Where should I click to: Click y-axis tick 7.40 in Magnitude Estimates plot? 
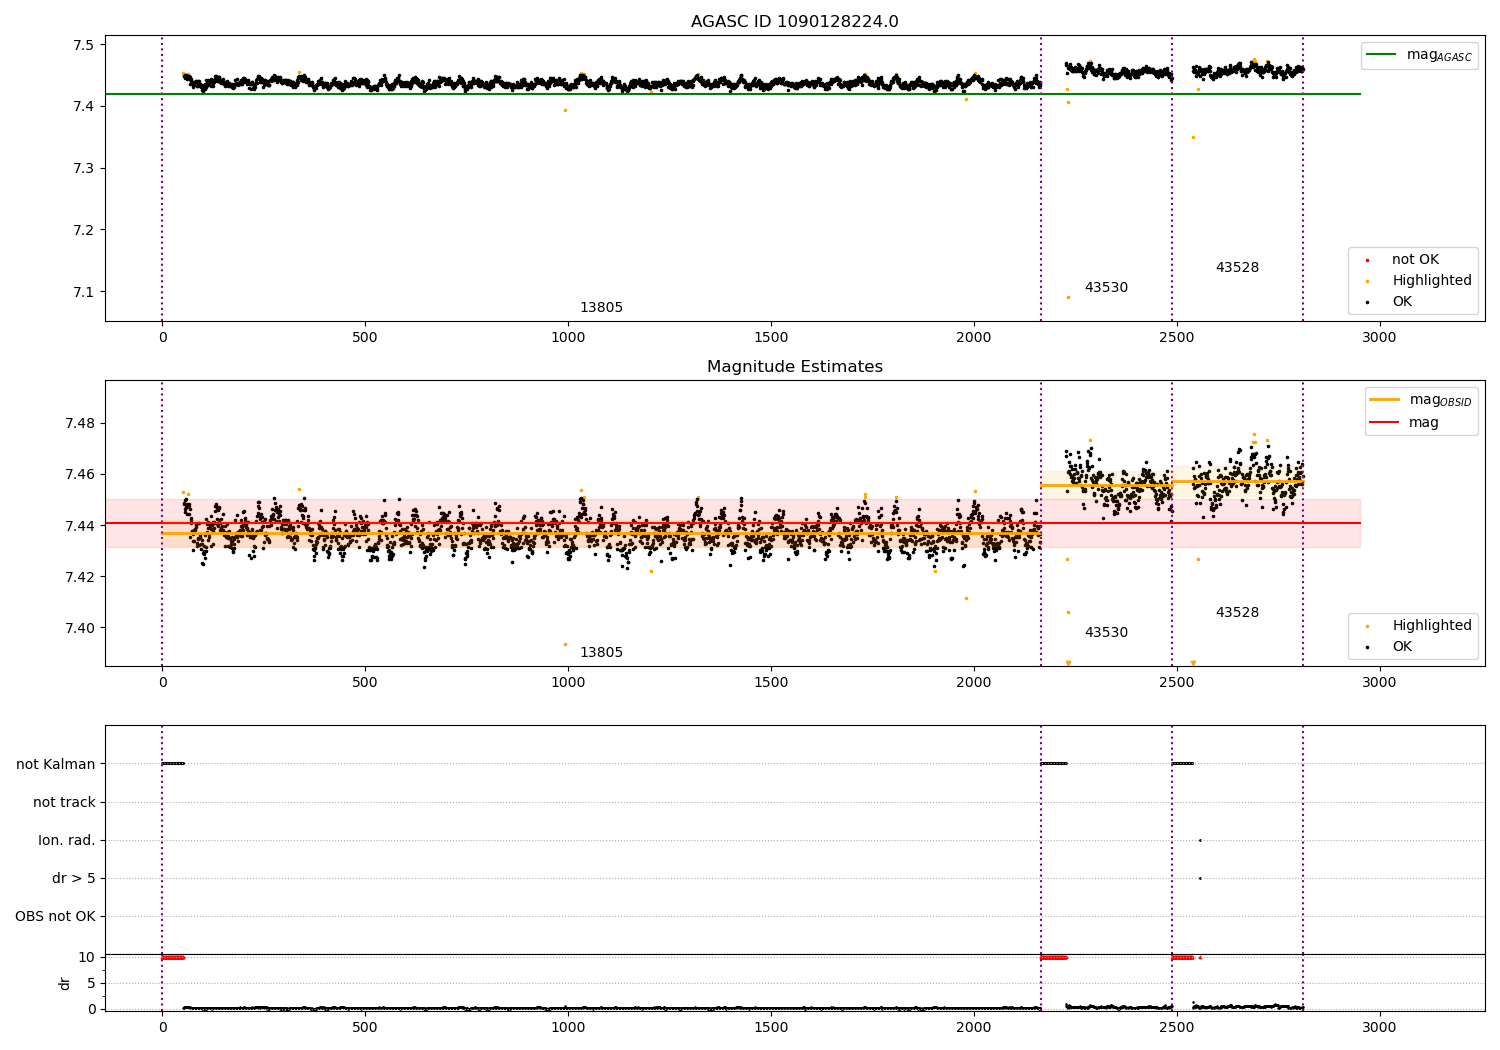79,629
